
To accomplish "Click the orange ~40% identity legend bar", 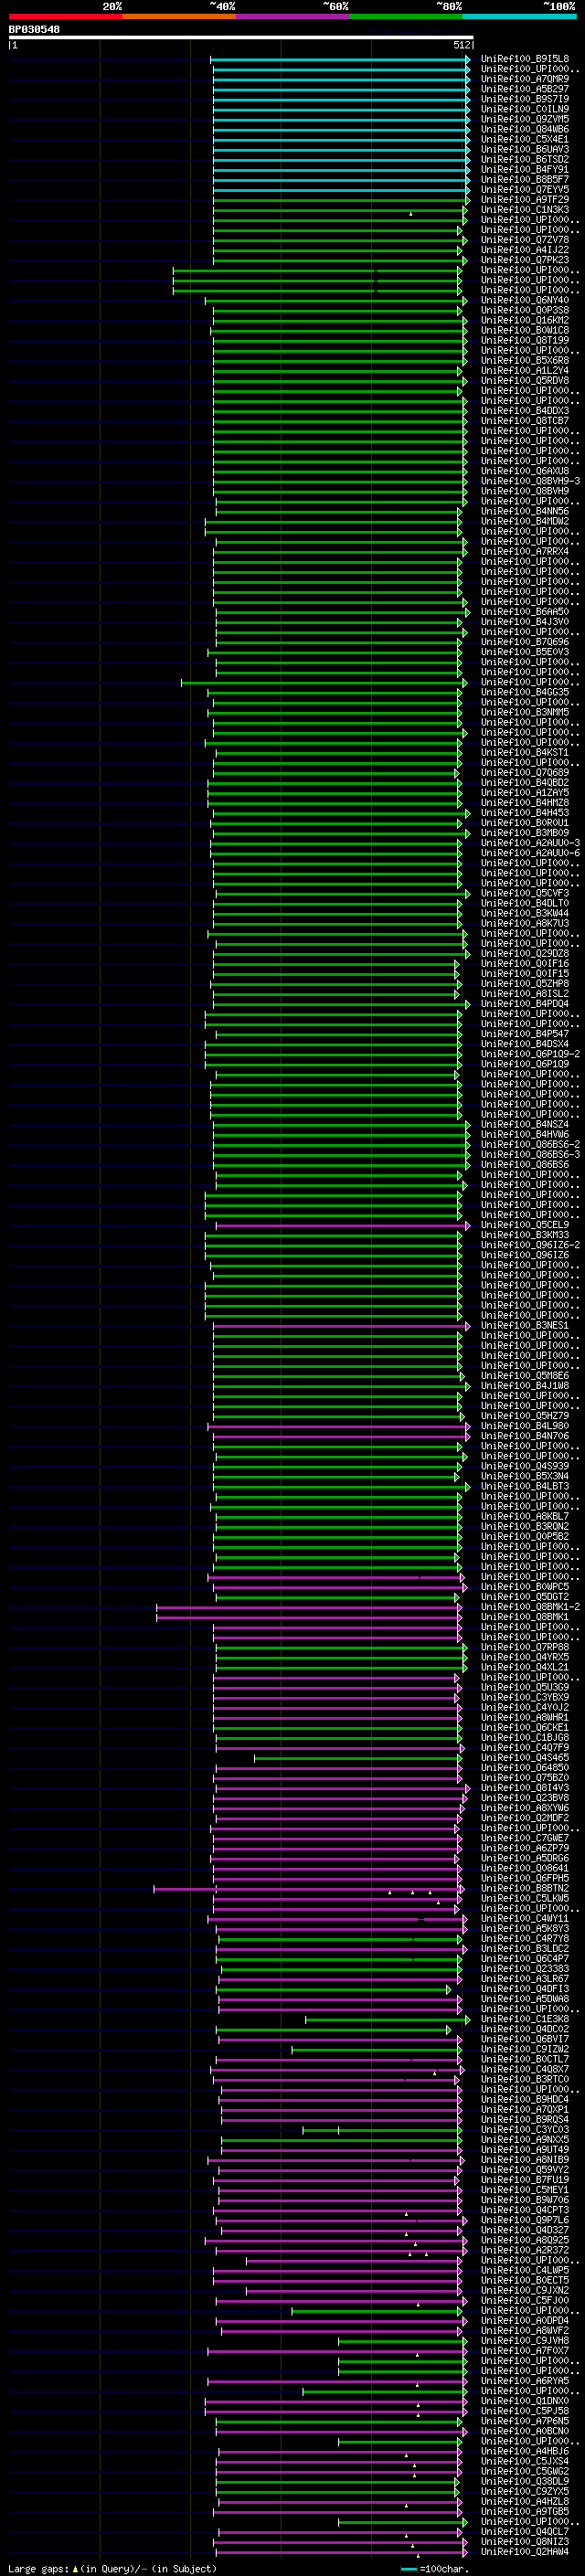I will [179, 16].
